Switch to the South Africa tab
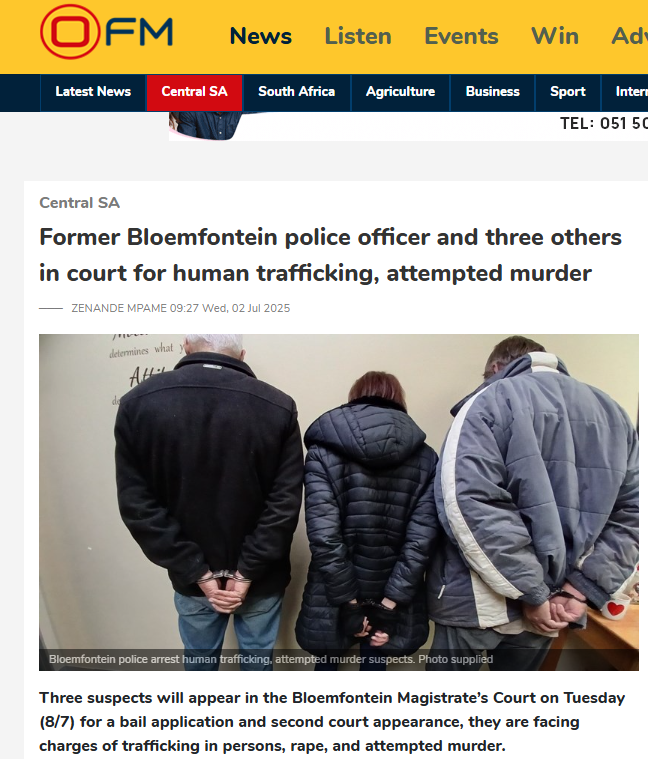 pyautogui.click(x=297, y=92)
